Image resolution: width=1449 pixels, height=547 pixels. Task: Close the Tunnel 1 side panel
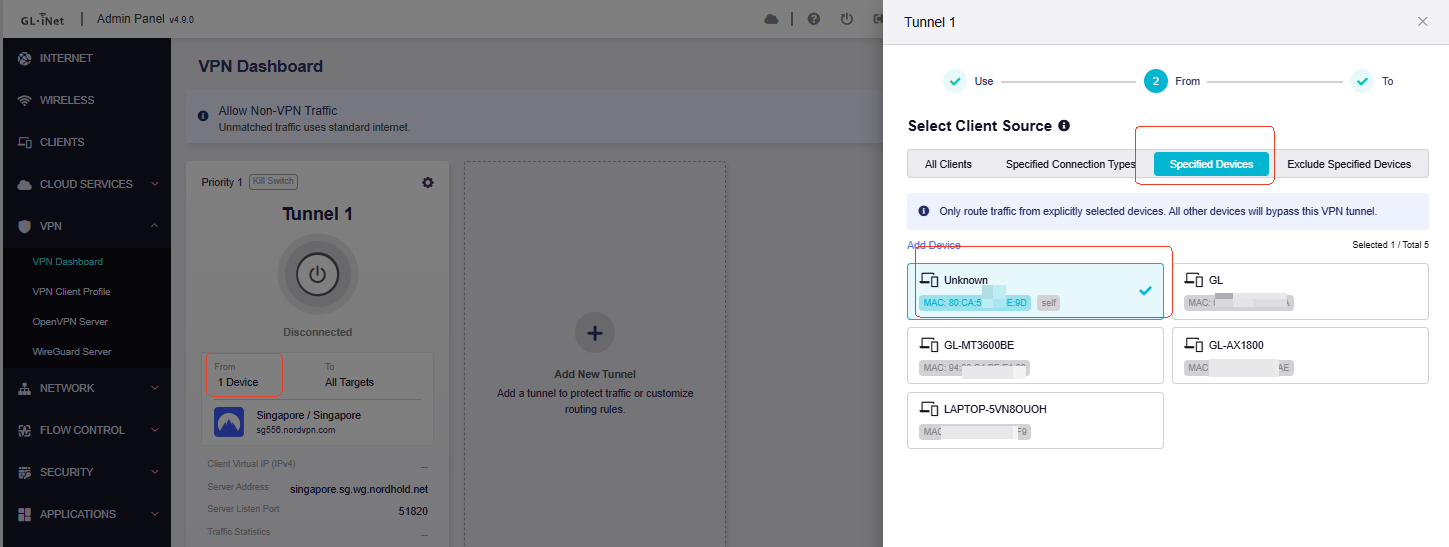[x=1422, y=21]
